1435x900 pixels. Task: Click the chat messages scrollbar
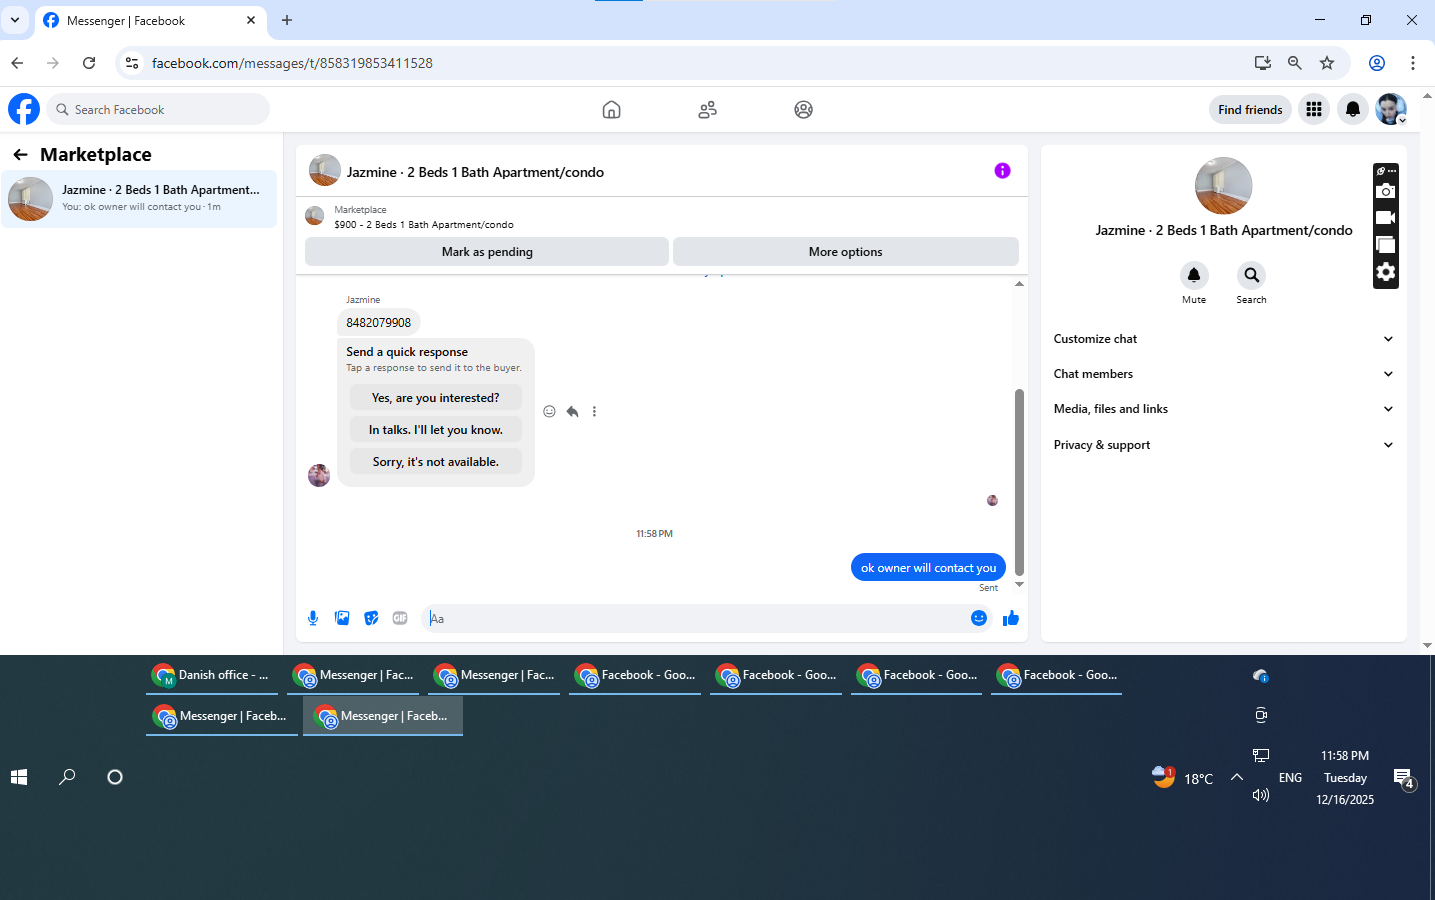pos(1019,482)
